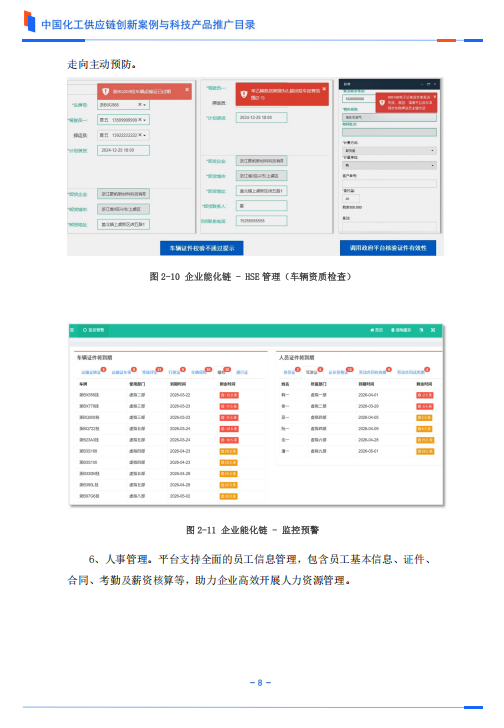504x728 pixels.
Task: Click the unloading contact phone field
Action: [x=262, y=221]
